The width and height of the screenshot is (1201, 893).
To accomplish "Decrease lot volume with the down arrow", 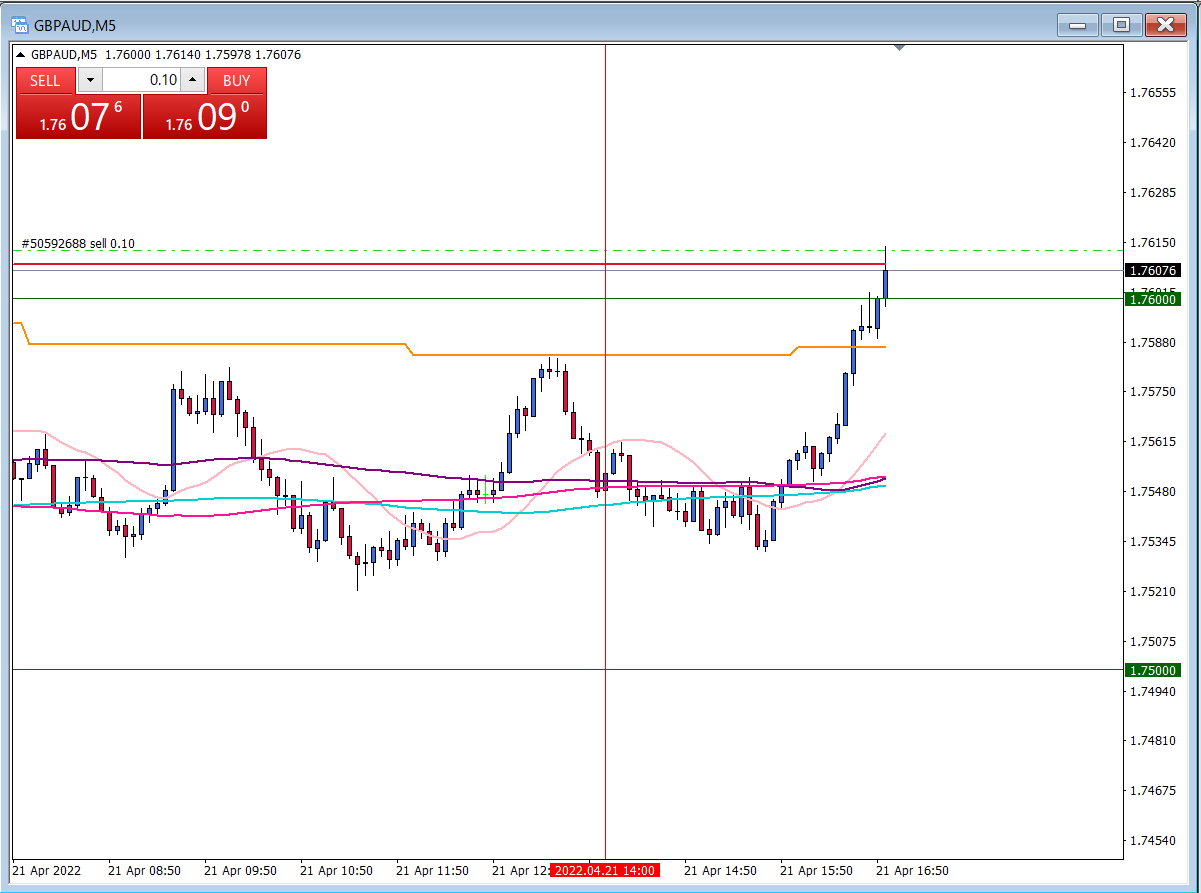I will point(90,81).
